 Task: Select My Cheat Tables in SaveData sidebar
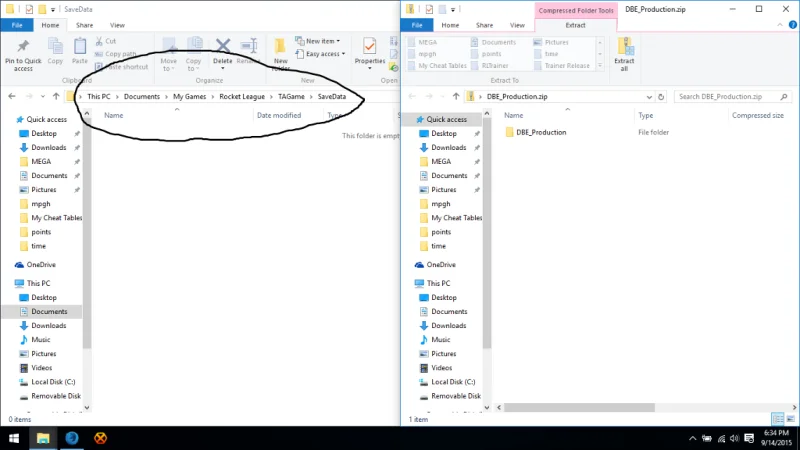pyautogui.click(x=56, y=218)
